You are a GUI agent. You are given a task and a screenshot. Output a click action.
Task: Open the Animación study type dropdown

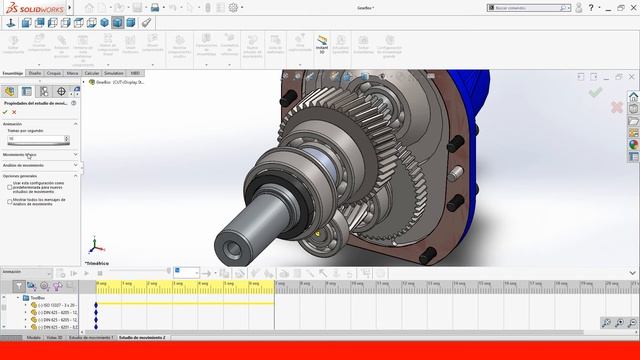pyautogui.click(x=27, y=272)
